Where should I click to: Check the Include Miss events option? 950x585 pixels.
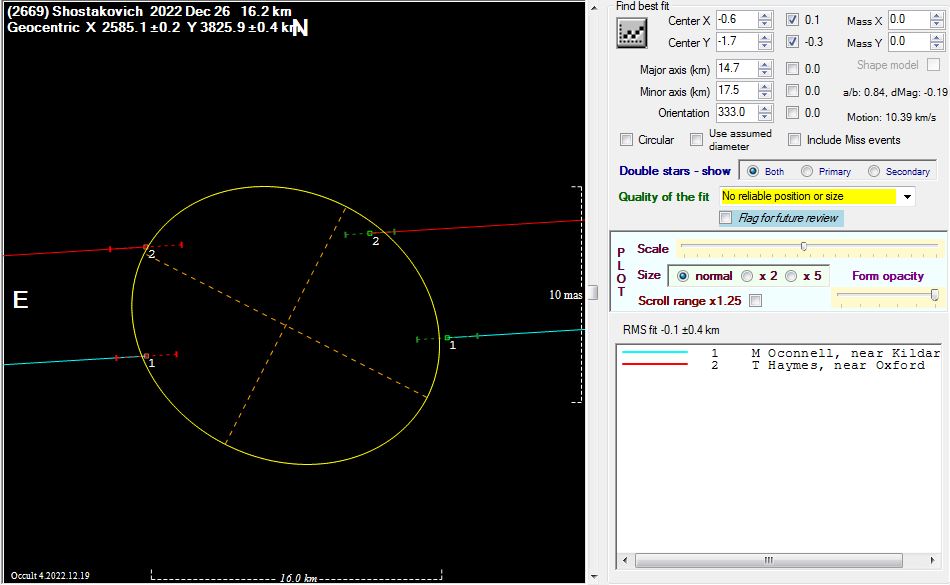(x=795, y=140)
